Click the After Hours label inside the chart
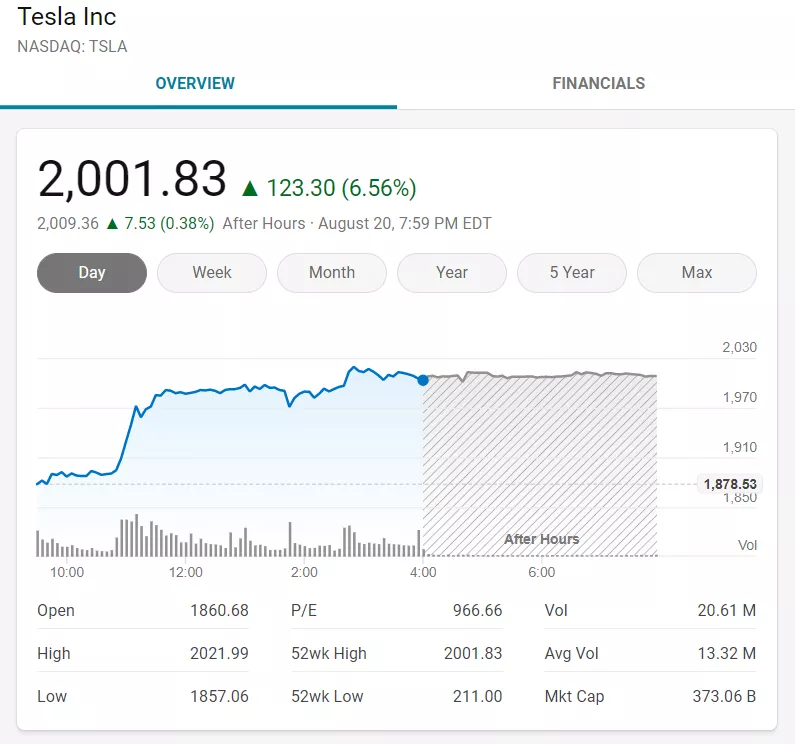 tap(541, 539)
